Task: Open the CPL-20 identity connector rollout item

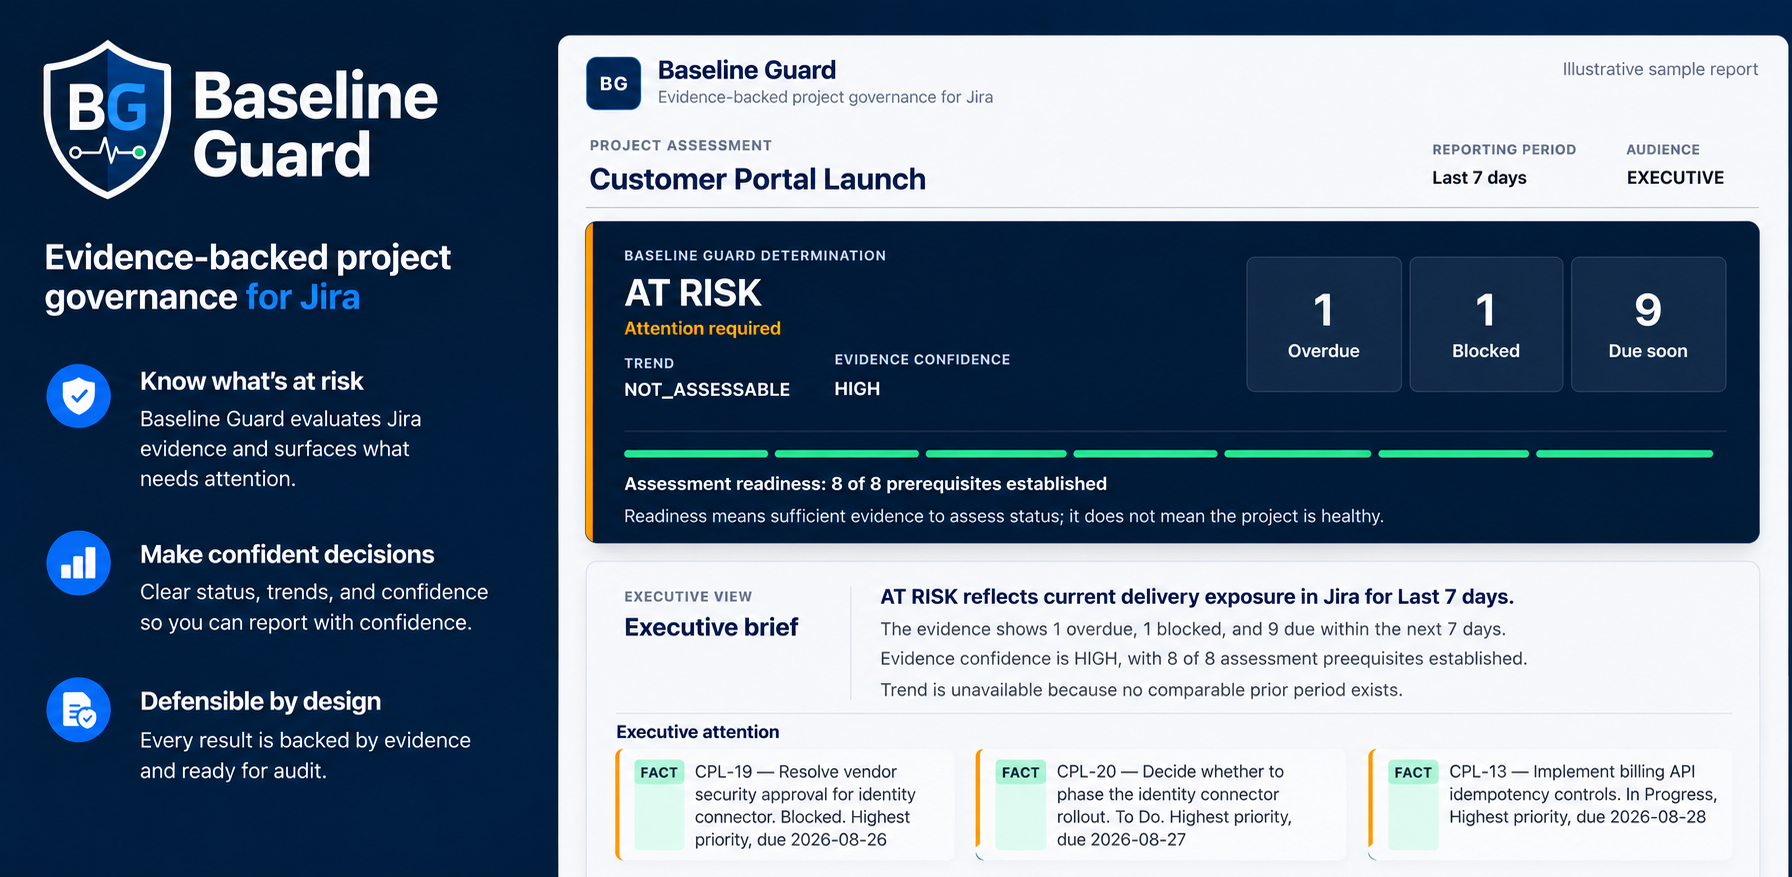Action: click(1161, 805)
